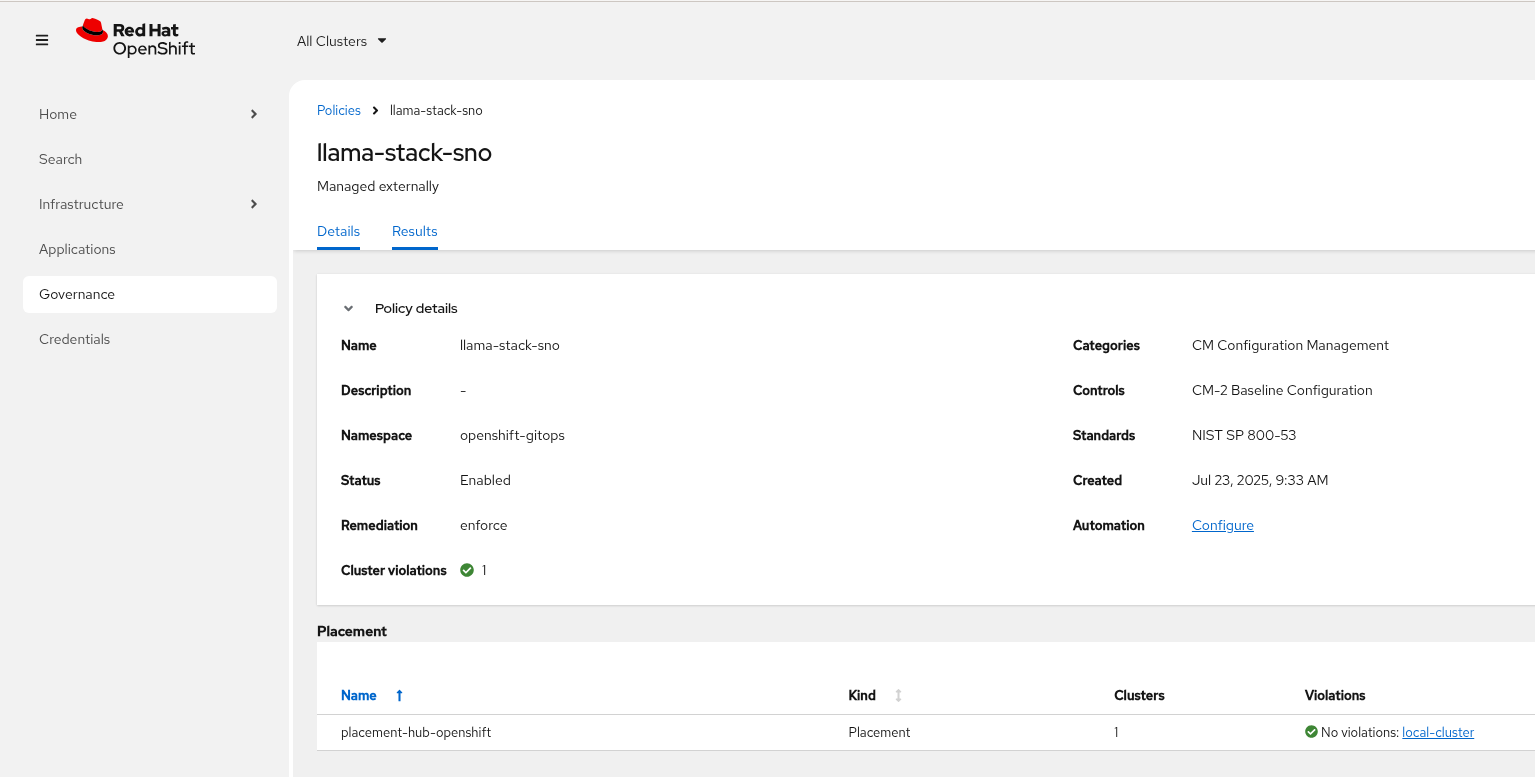The height and width of the screenshot is (777, 1535).
Task: Open the All Clusters dropdown
Action: (x=341, y=41)
